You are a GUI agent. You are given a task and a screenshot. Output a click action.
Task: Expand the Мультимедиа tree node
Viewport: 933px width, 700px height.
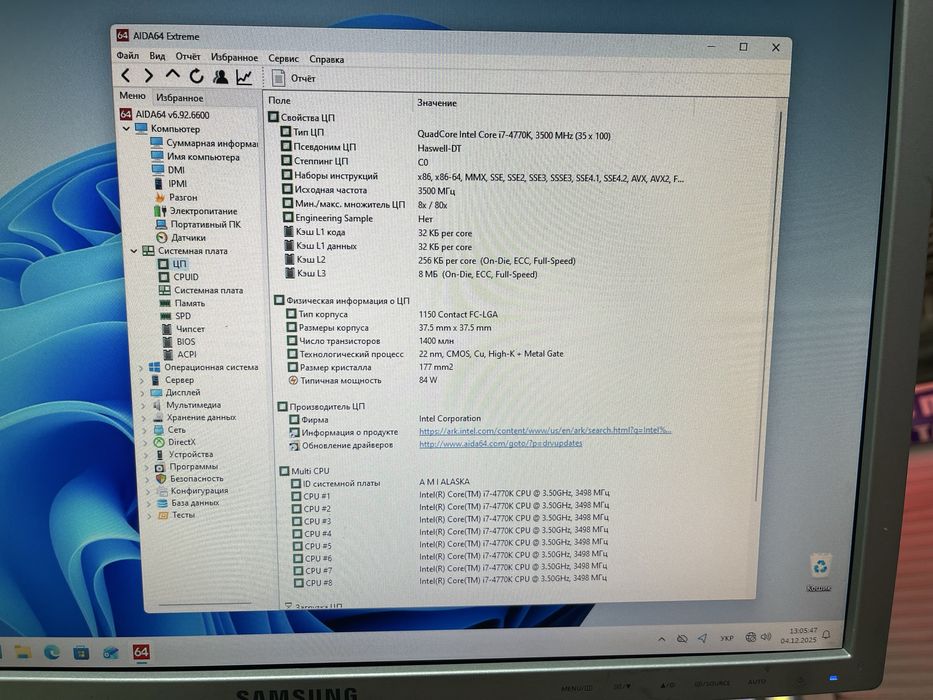pos(143,405)
